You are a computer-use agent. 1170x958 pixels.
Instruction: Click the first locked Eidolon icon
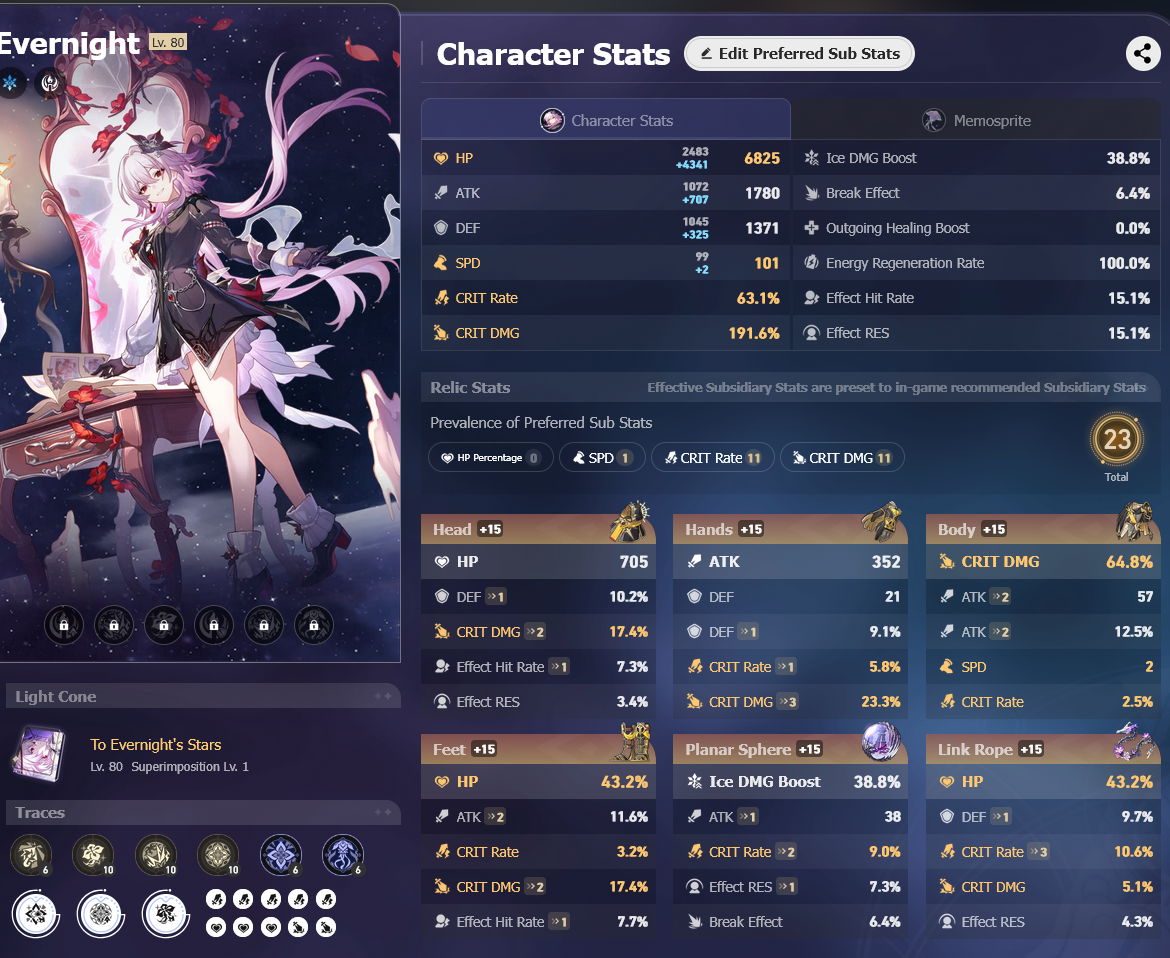[64, 625]
